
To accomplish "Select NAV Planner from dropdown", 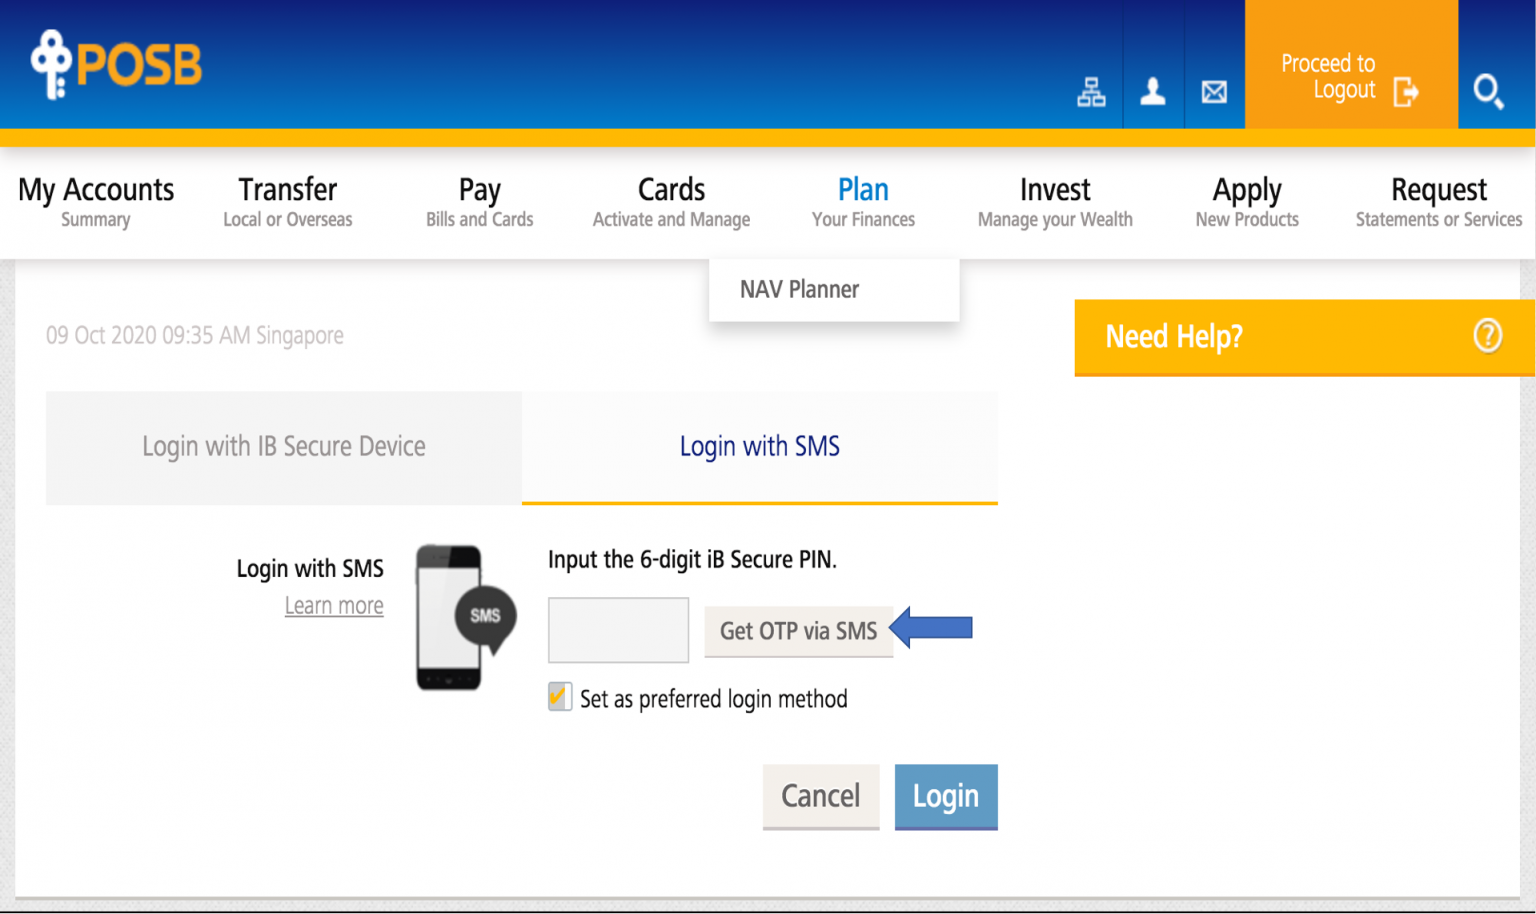I will [834, 290].
